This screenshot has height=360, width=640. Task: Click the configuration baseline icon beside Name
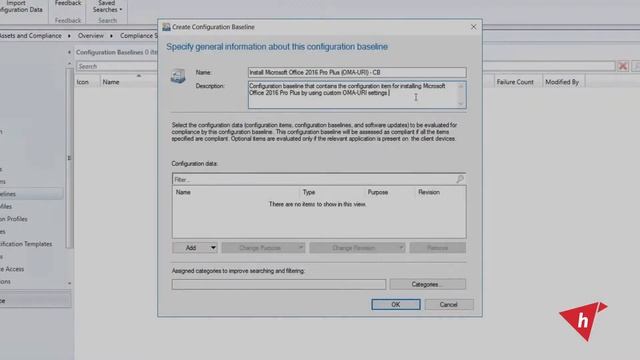coord(178,76)
